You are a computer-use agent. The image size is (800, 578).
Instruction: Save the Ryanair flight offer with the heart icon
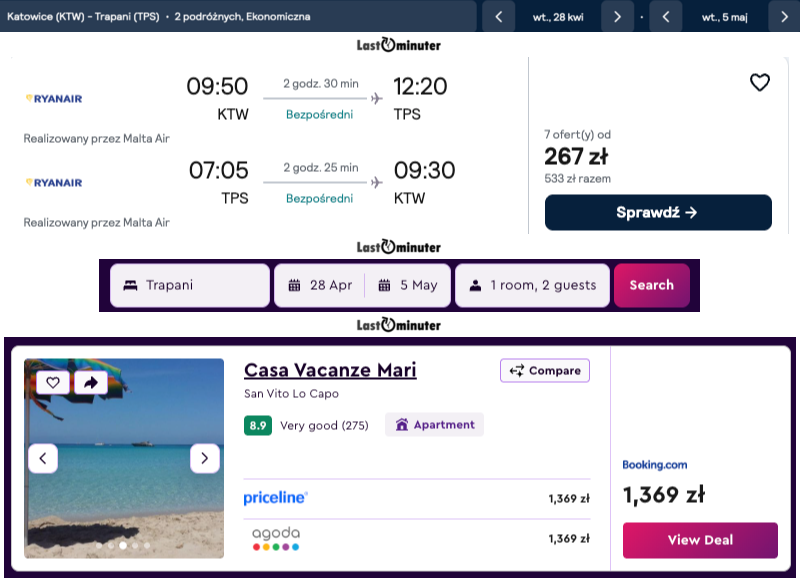[x=760, y=83]
